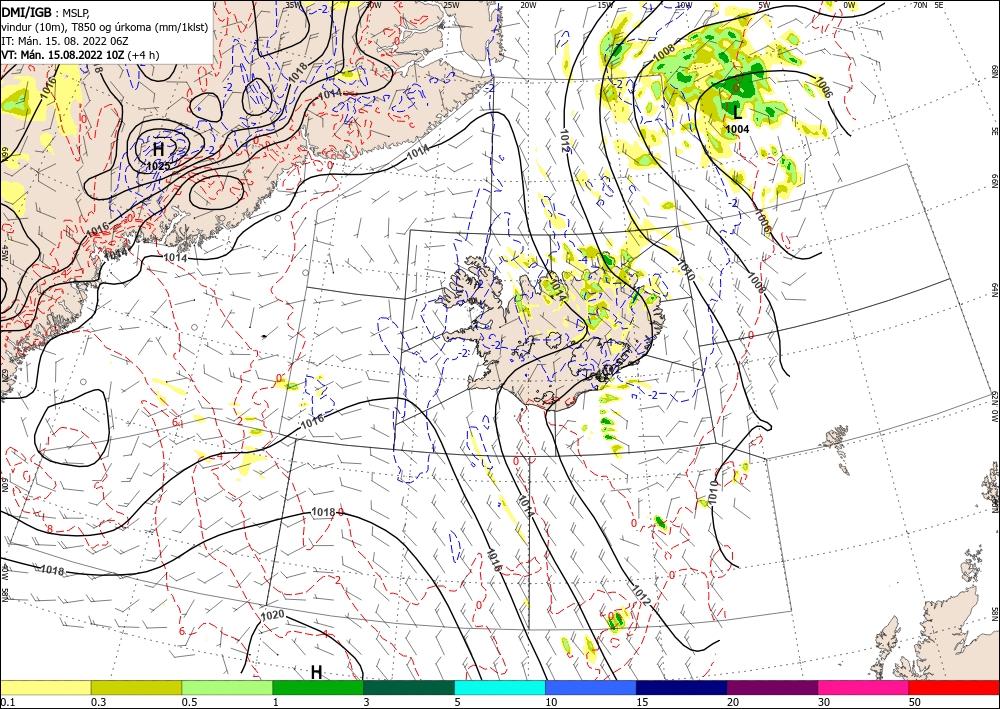Pick the cyan 5–10 mm legend swatch

click(x=500, y=687)
